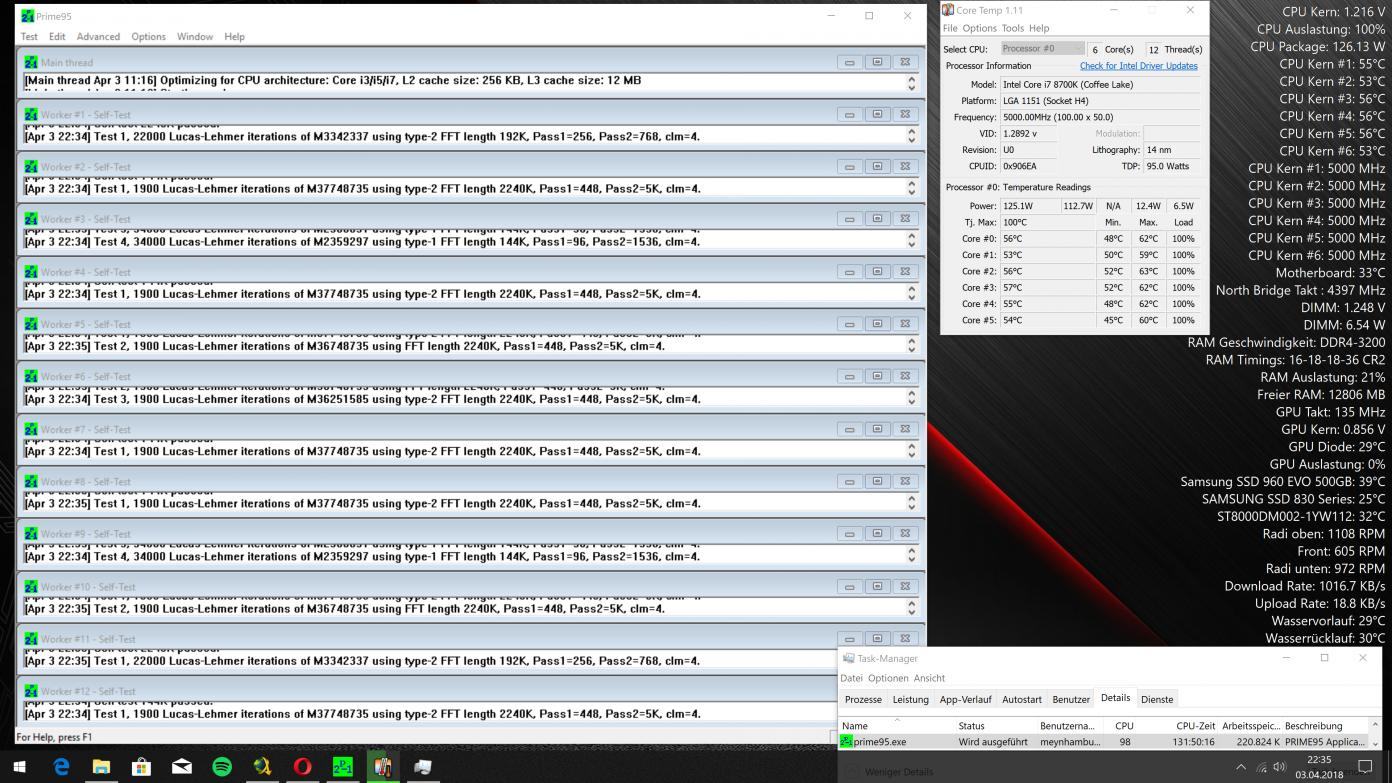This screenshot has width=1392, height=783.
Task: Click the prime95.exe process icon in Task-Manager
Action: pos(846,742)
